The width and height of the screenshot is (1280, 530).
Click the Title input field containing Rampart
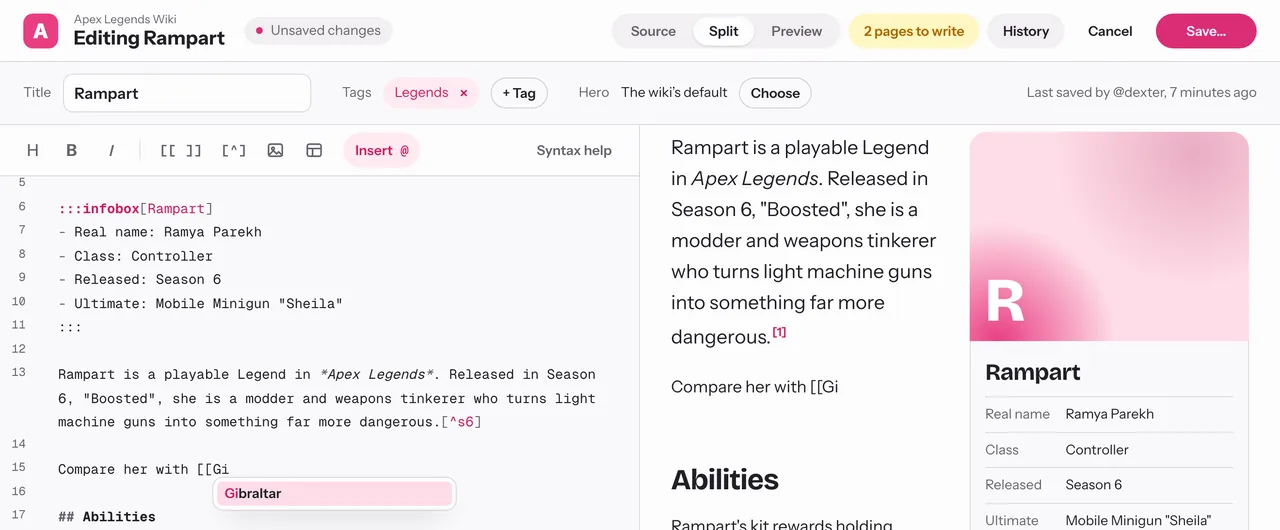(187, 93)
